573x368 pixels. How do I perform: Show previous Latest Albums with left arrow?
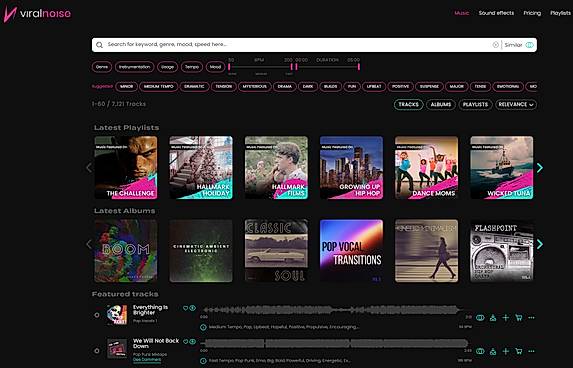[x=89, y=244]
